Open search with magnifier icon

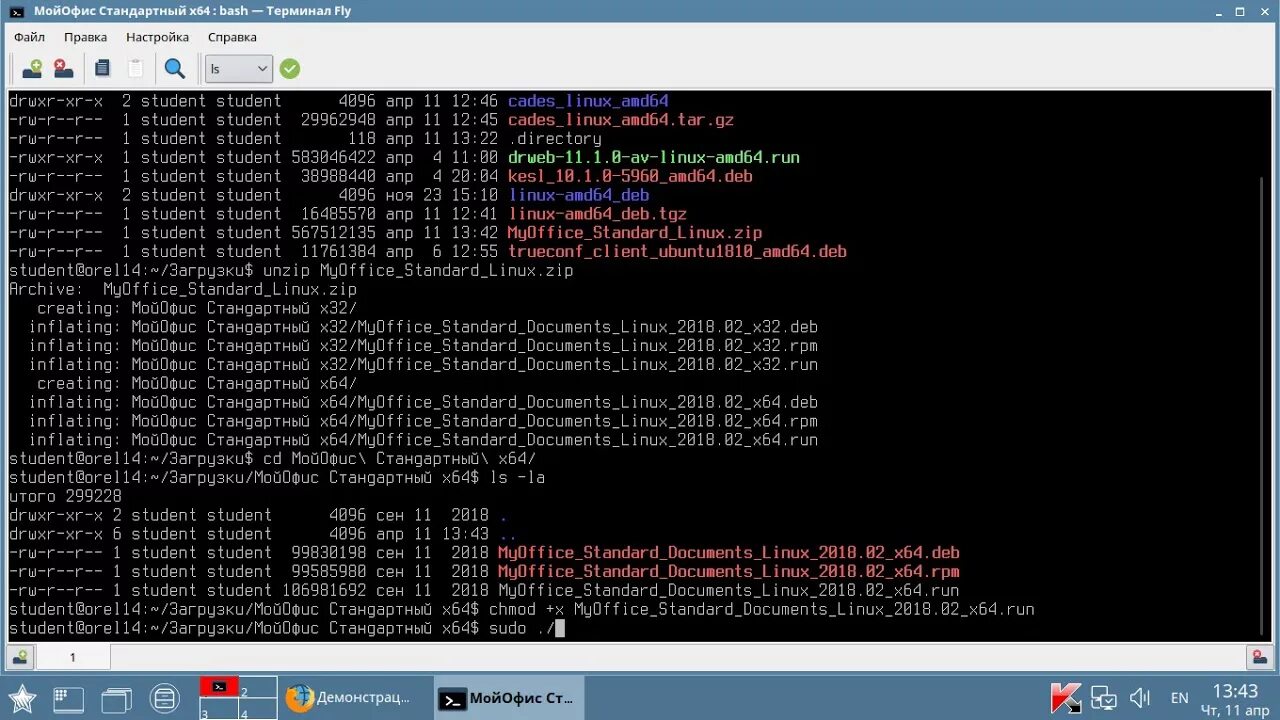click(175, 68)
